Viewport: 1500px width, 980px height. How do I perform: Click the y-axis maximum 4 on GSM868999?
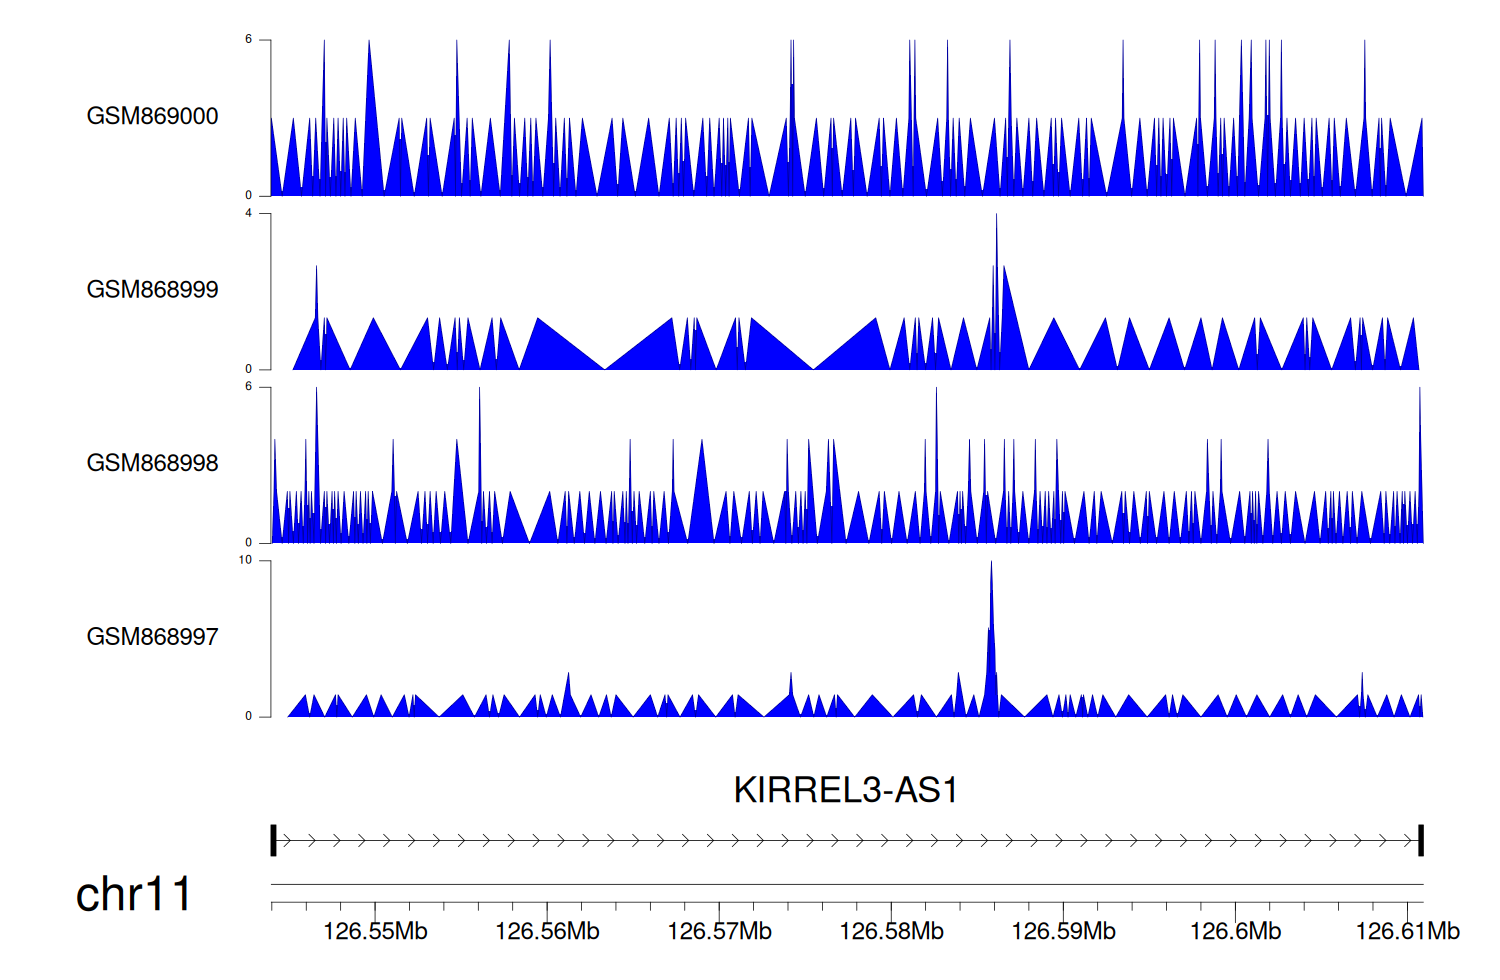[248, 213]
